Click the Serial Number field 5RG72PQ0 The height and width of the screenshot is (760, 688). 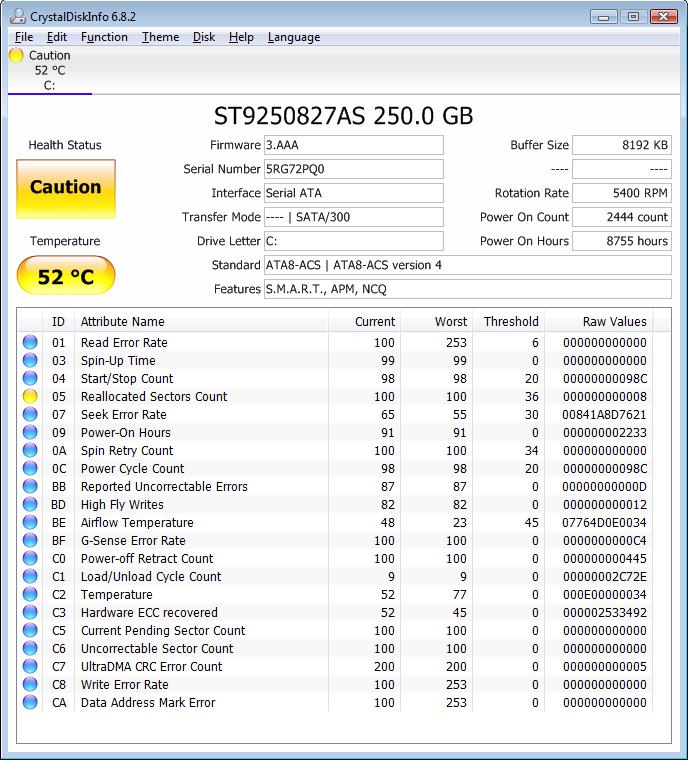pos(353,169)
